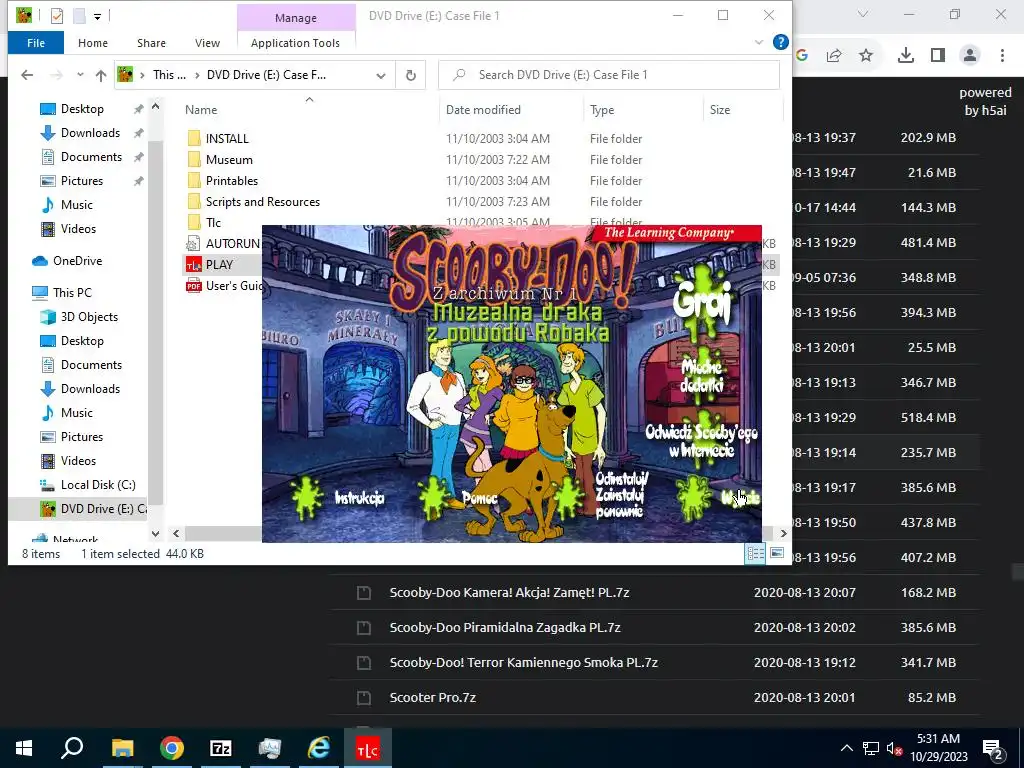
Task: Open 3D Objects in navigation pane
Action: (89, 317)
